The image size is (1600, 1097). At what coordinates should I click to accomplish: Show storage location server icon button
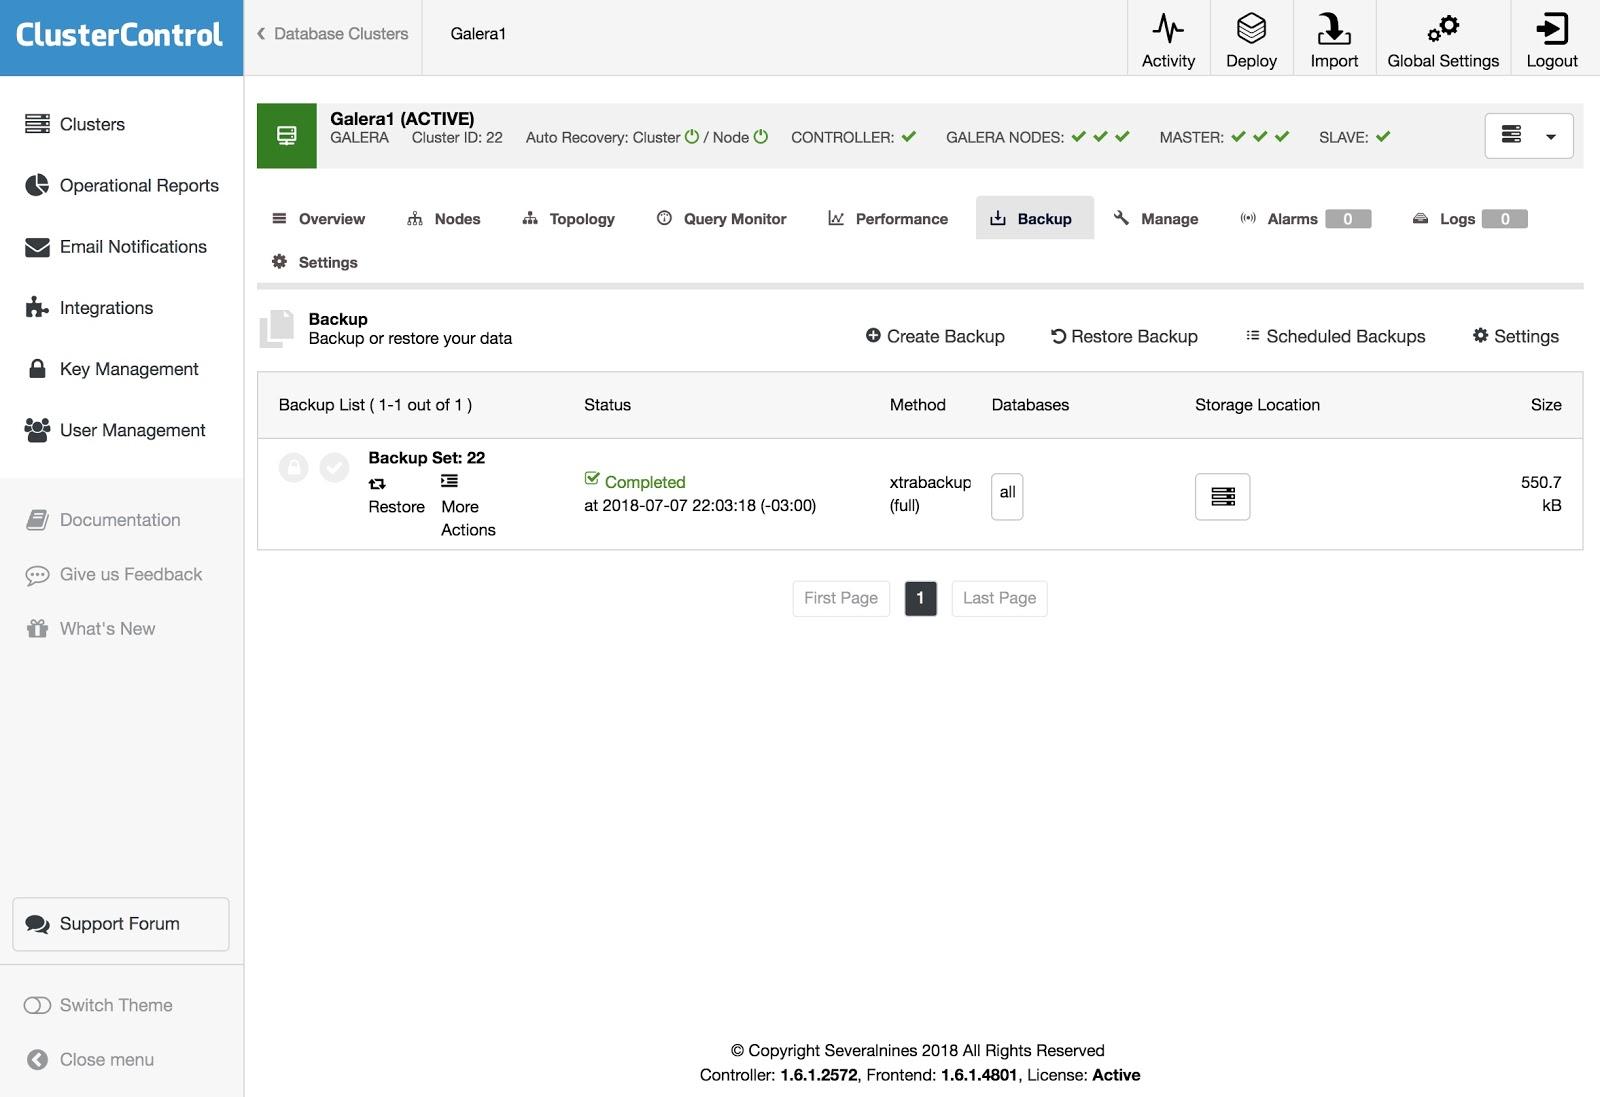[1222, 496]
